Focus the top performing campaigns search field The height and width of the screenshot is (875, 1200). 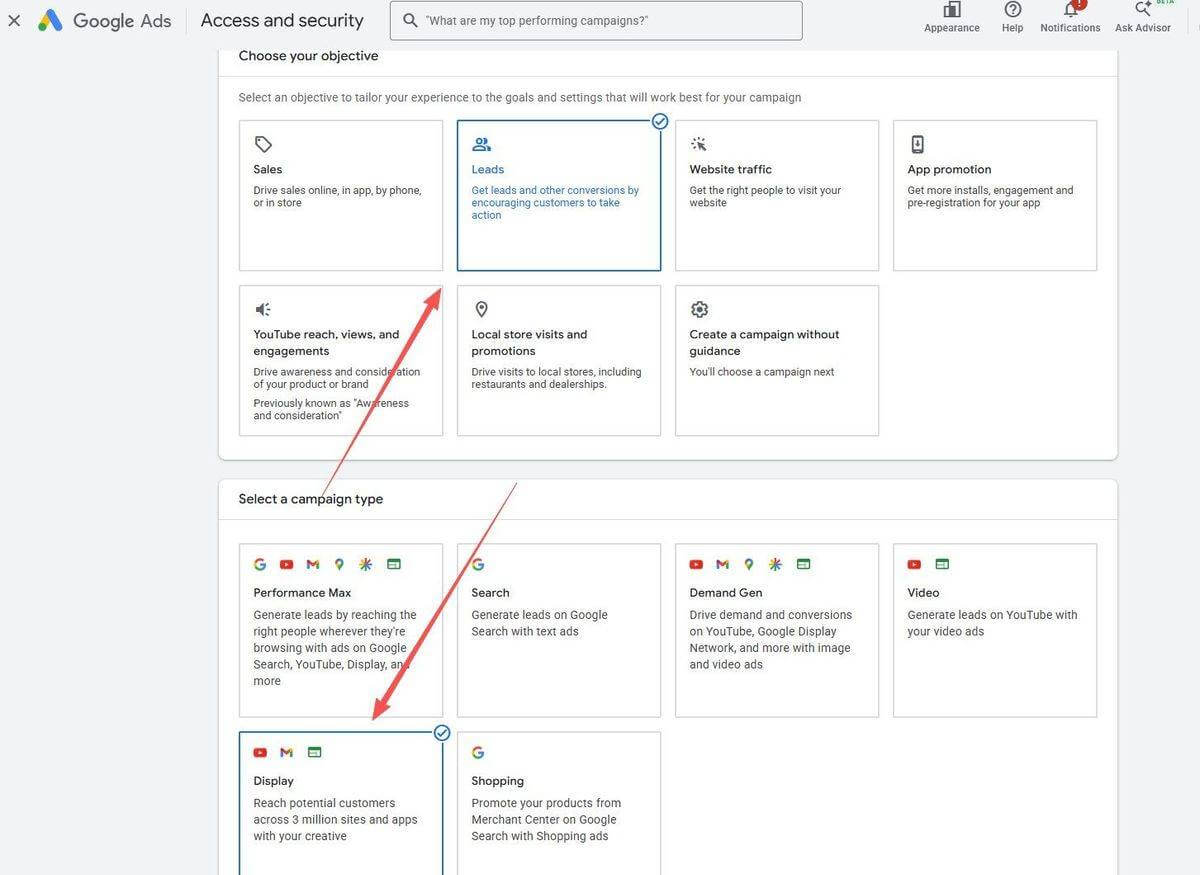point(596,20)
